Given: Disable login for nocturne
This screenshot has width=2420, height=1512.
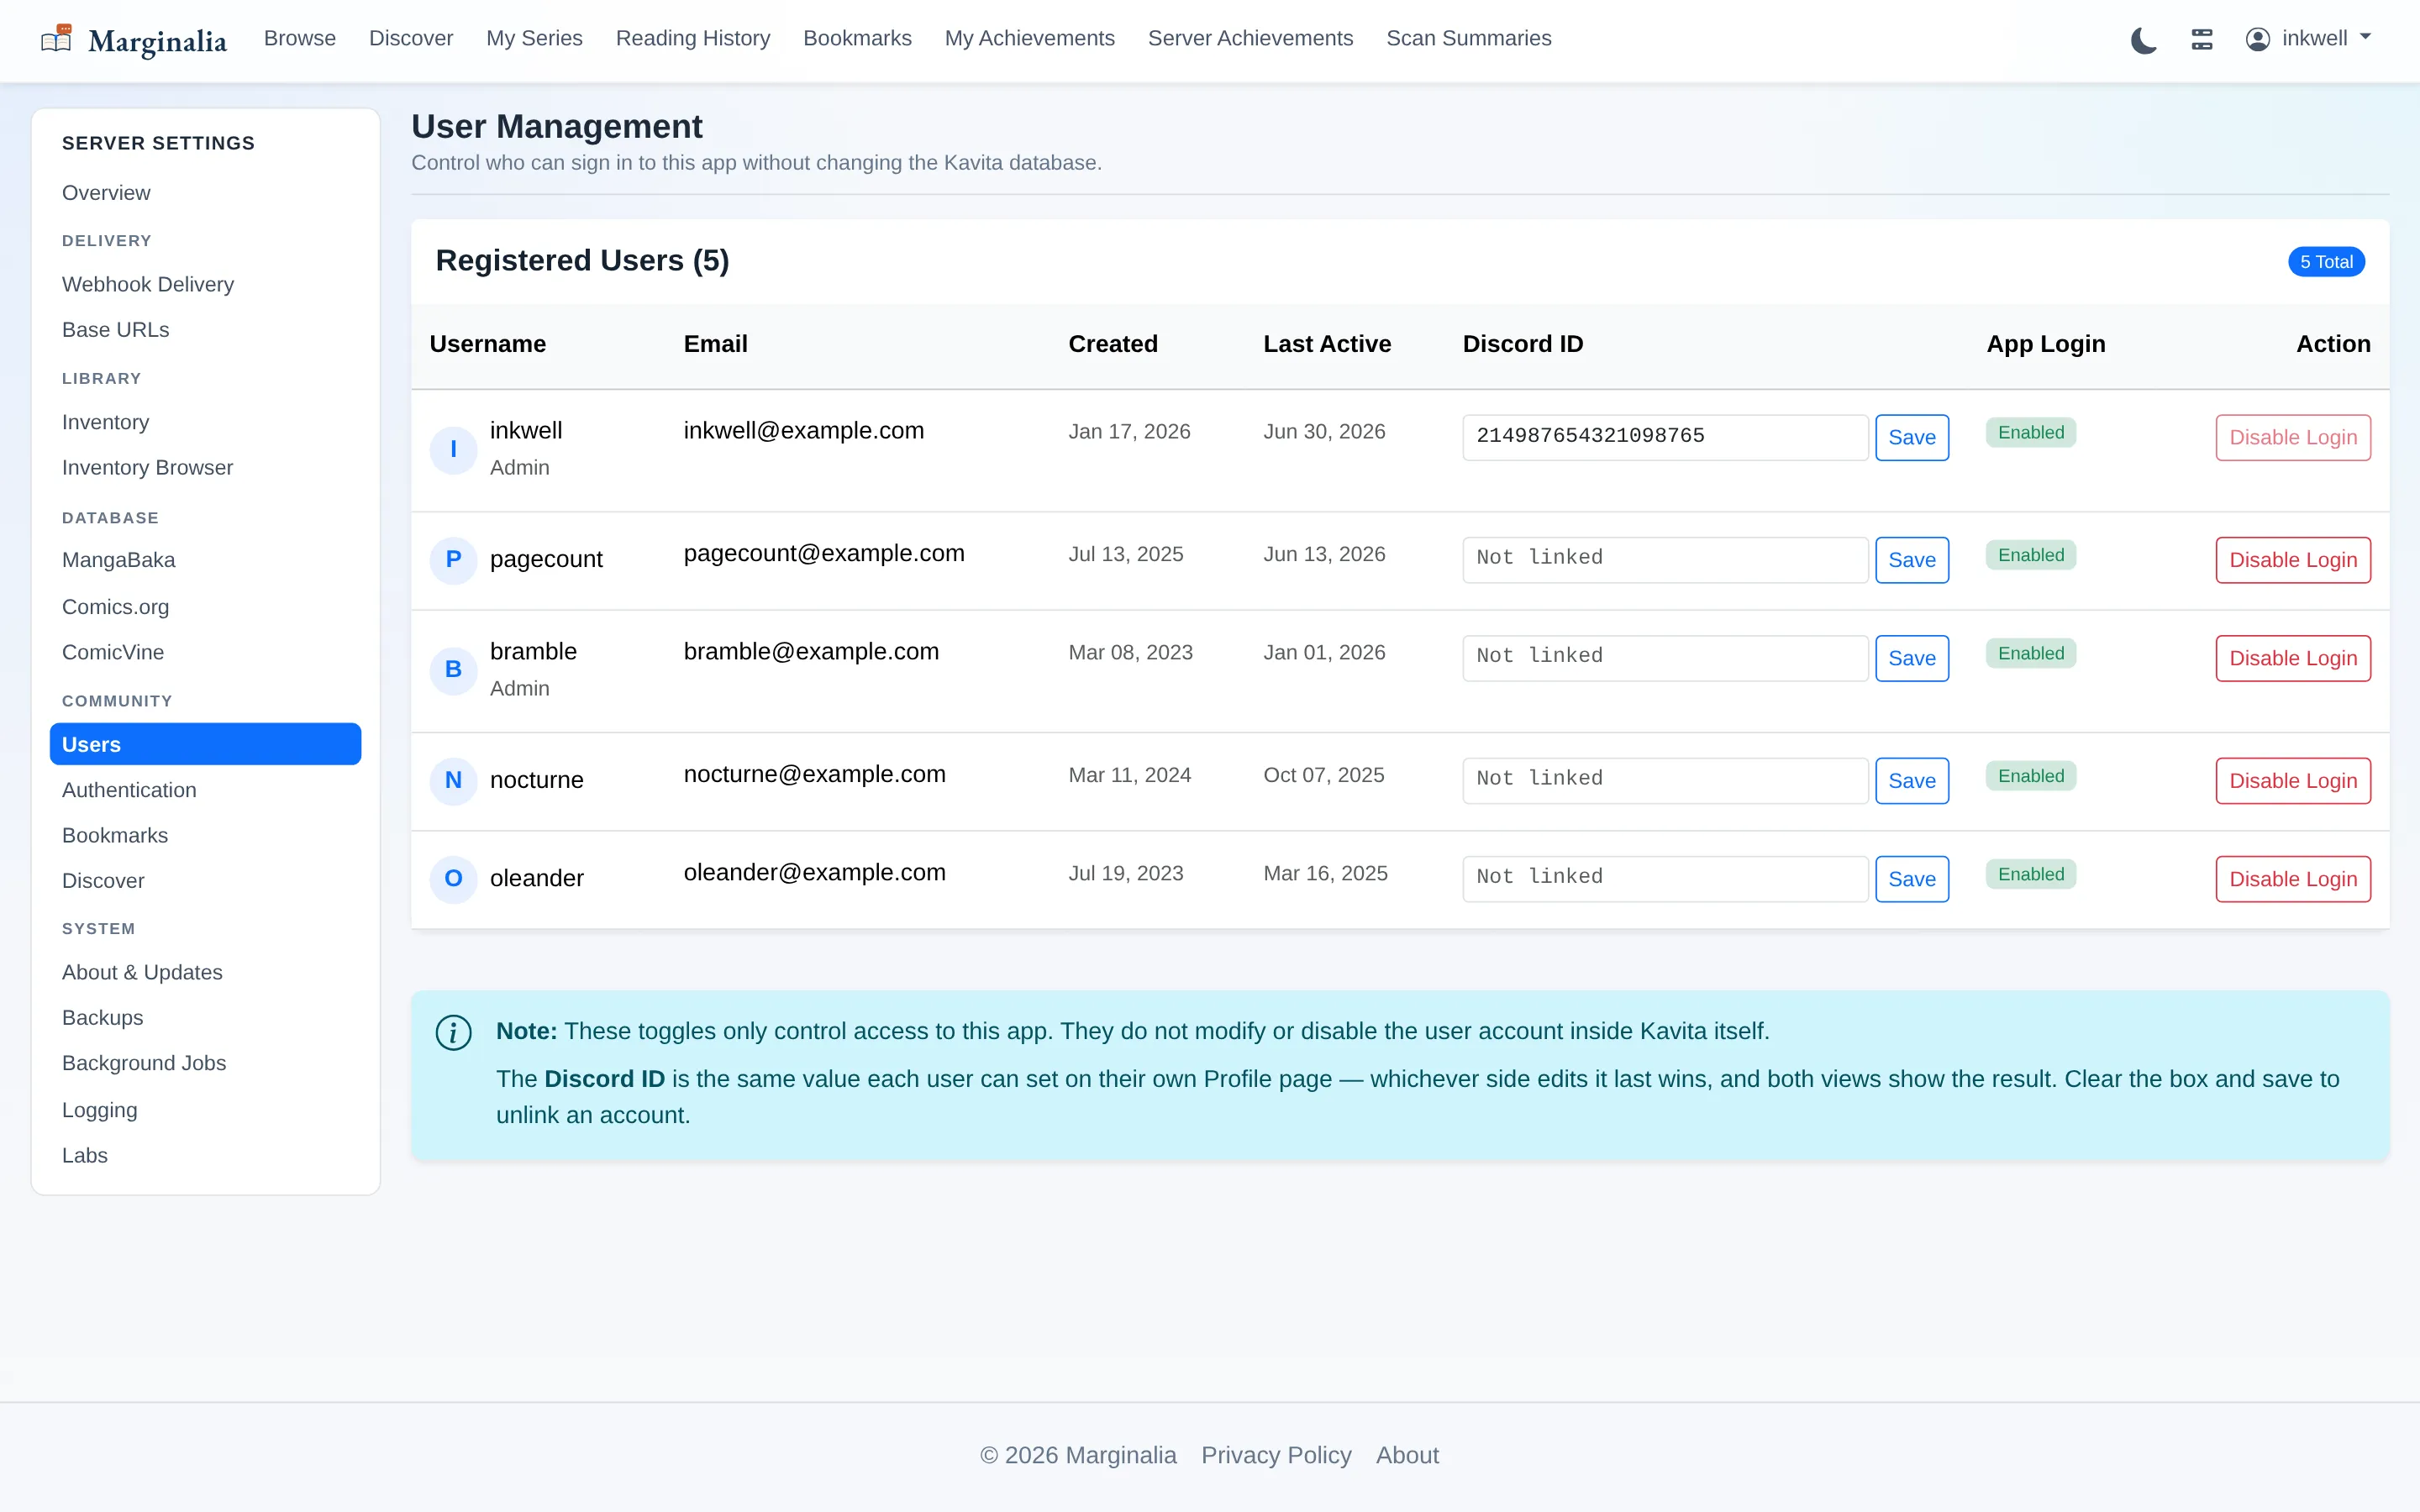Looking at the screenshot, I should click(x=2292, y=781).
